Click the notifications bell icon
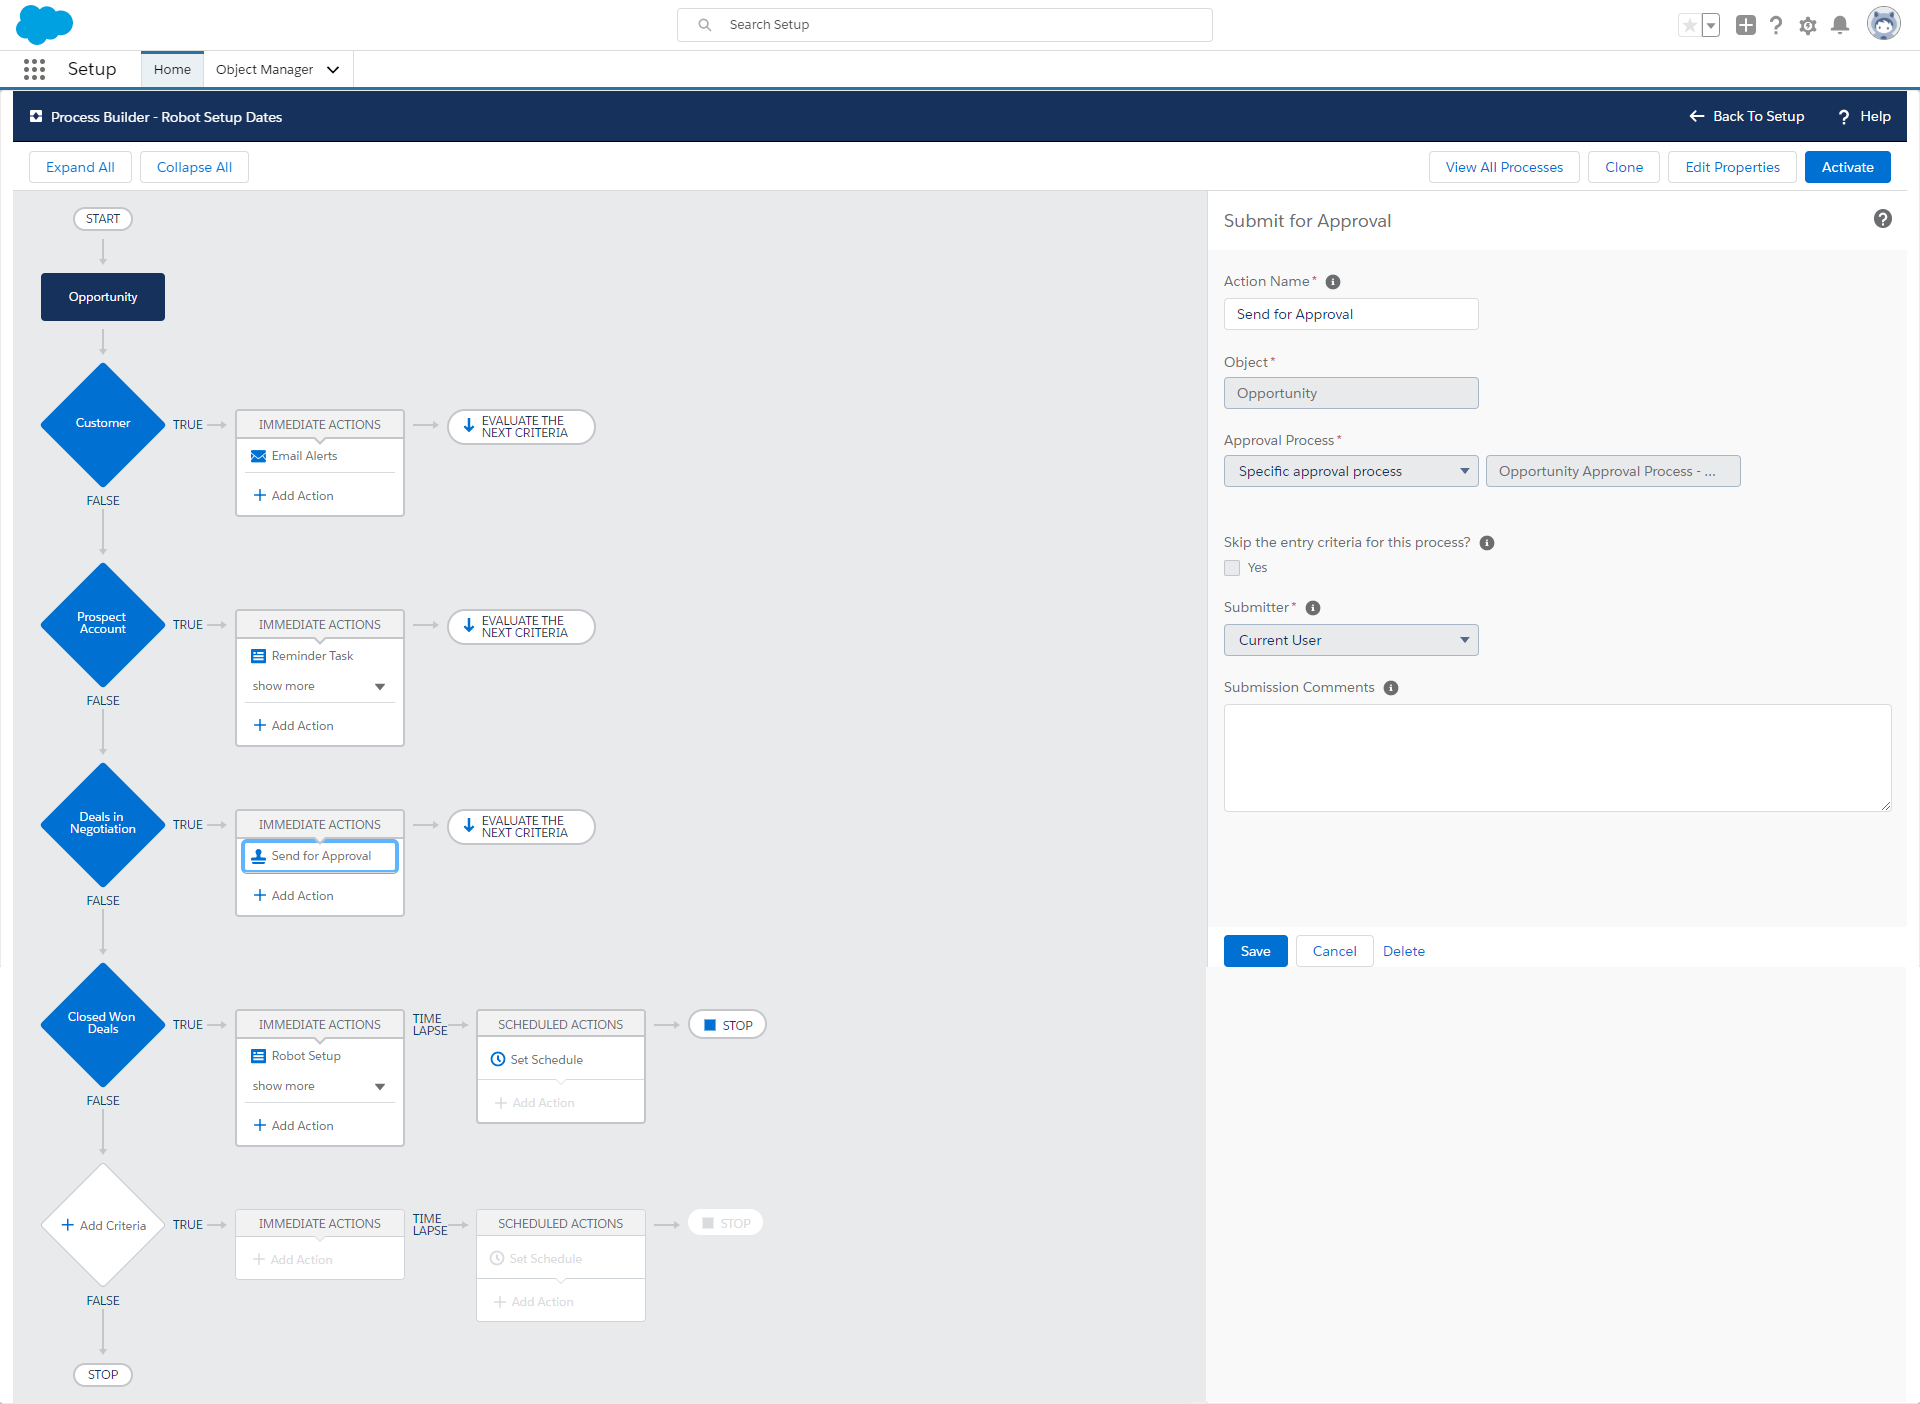Viewport: 1920px width, 1404px height. [x=1839, y=26]
